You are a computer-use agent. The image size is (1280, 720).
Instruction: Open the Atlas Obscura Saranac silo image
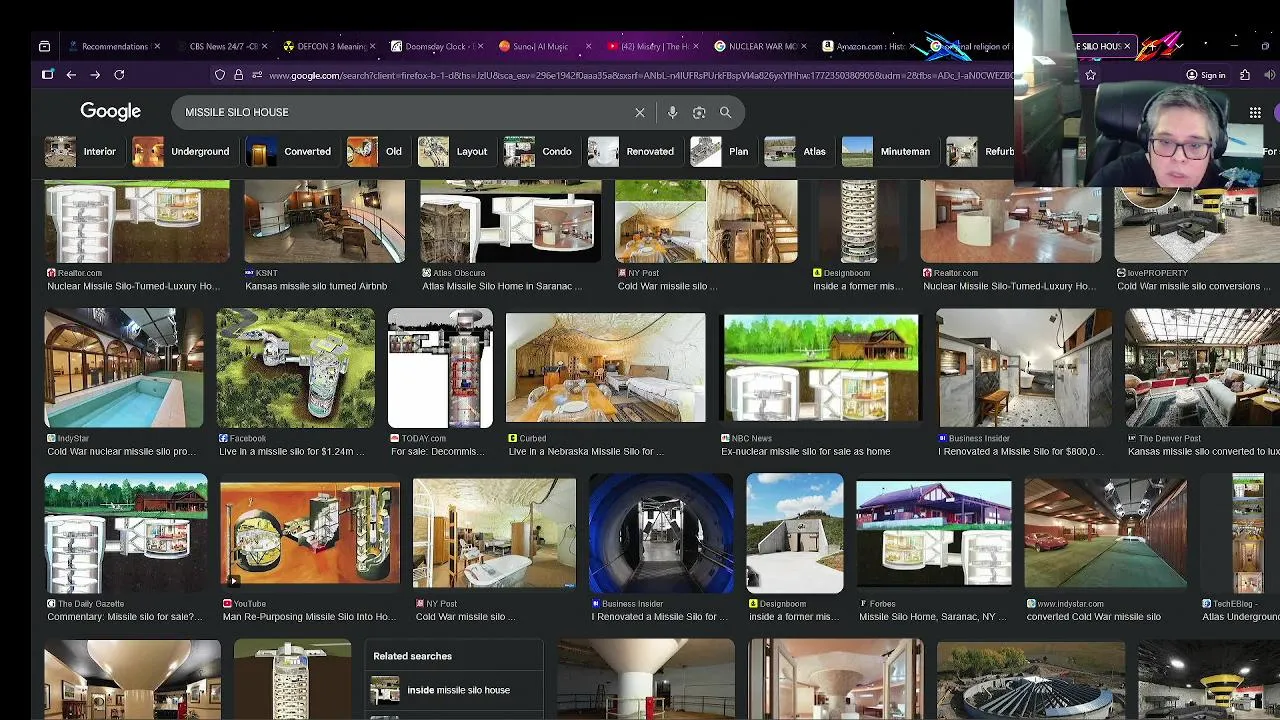(x=510, y=222)
